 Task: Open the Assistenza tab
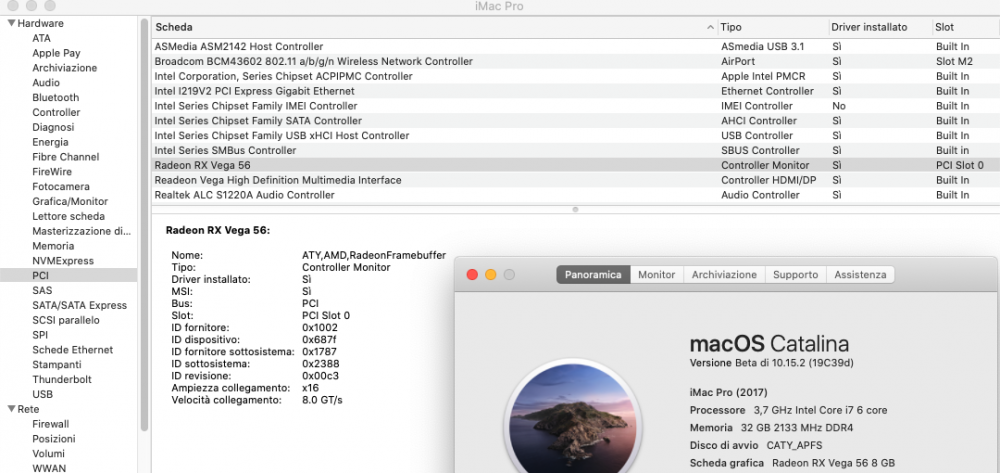point(860,275)
